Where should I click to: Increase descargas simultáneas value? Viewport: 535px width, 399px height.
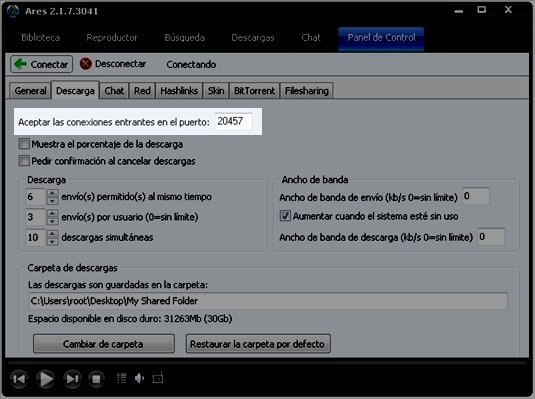pyautogui.click(x=52, y=234)
